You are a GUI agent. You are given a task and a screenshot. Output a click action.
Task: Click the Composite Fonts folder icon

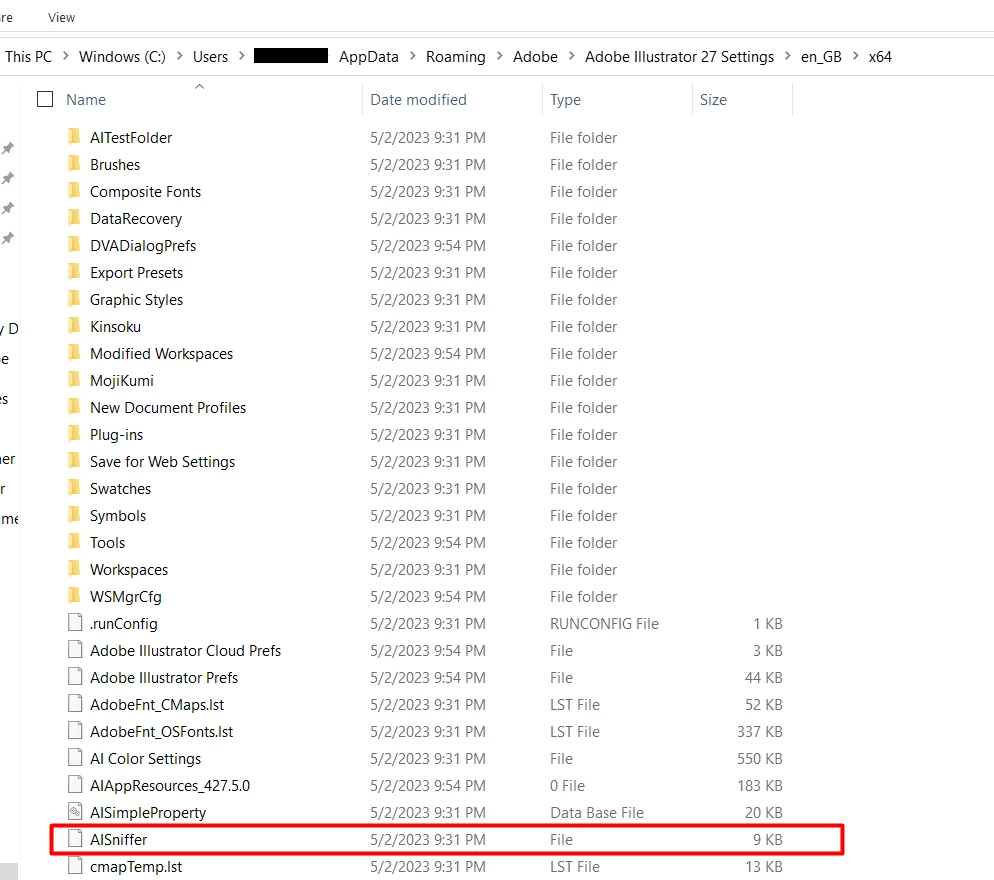point(74,190)
